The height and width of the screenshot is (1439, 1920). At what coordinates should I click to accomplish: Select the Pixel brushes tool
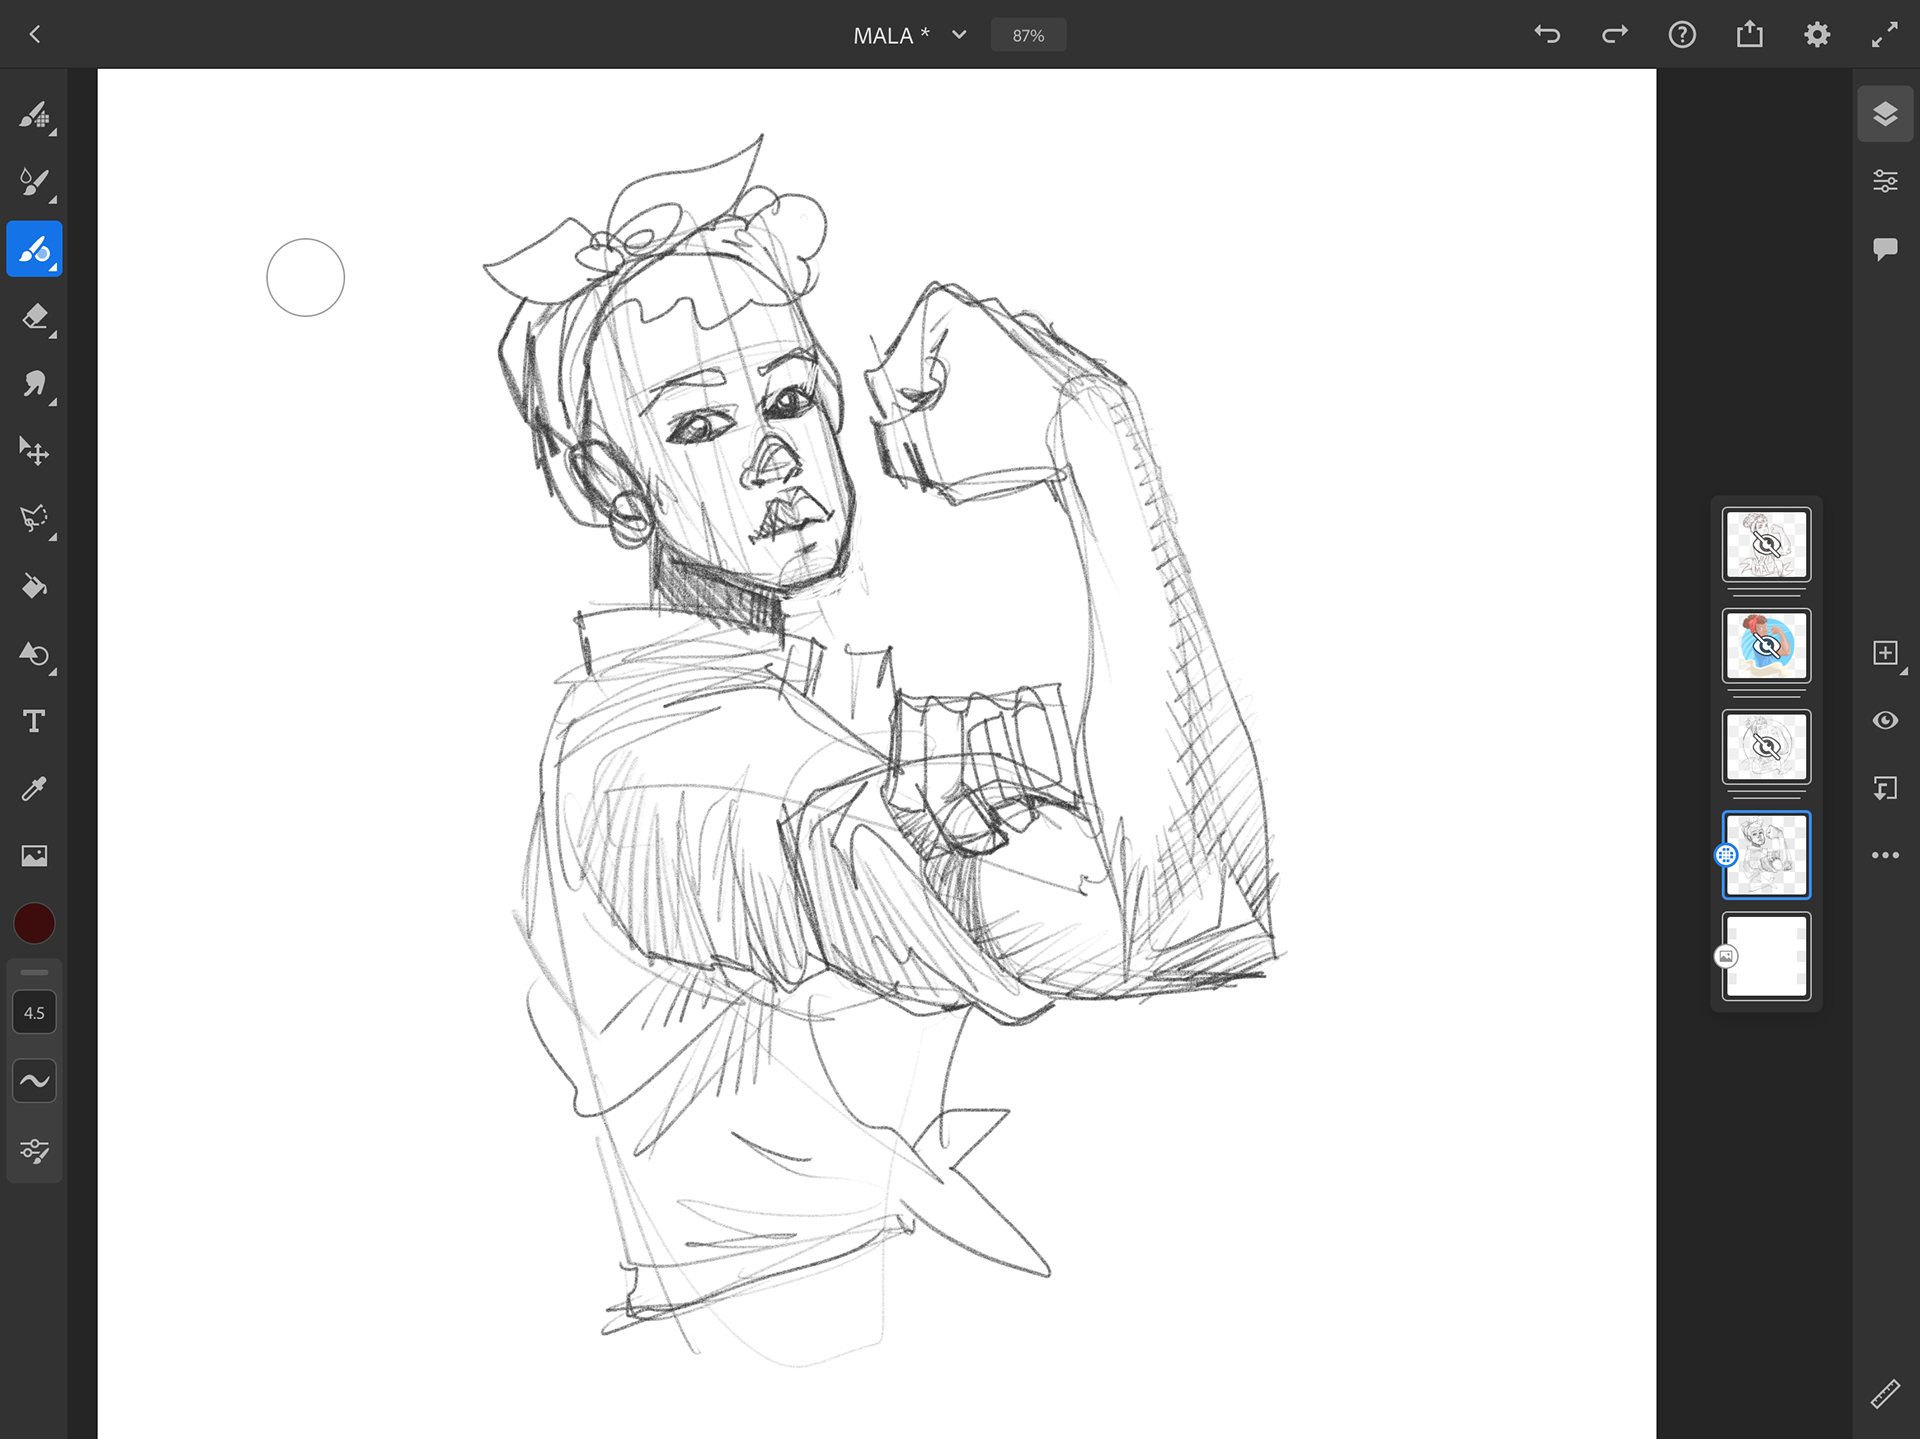click(x=34, y=115)
